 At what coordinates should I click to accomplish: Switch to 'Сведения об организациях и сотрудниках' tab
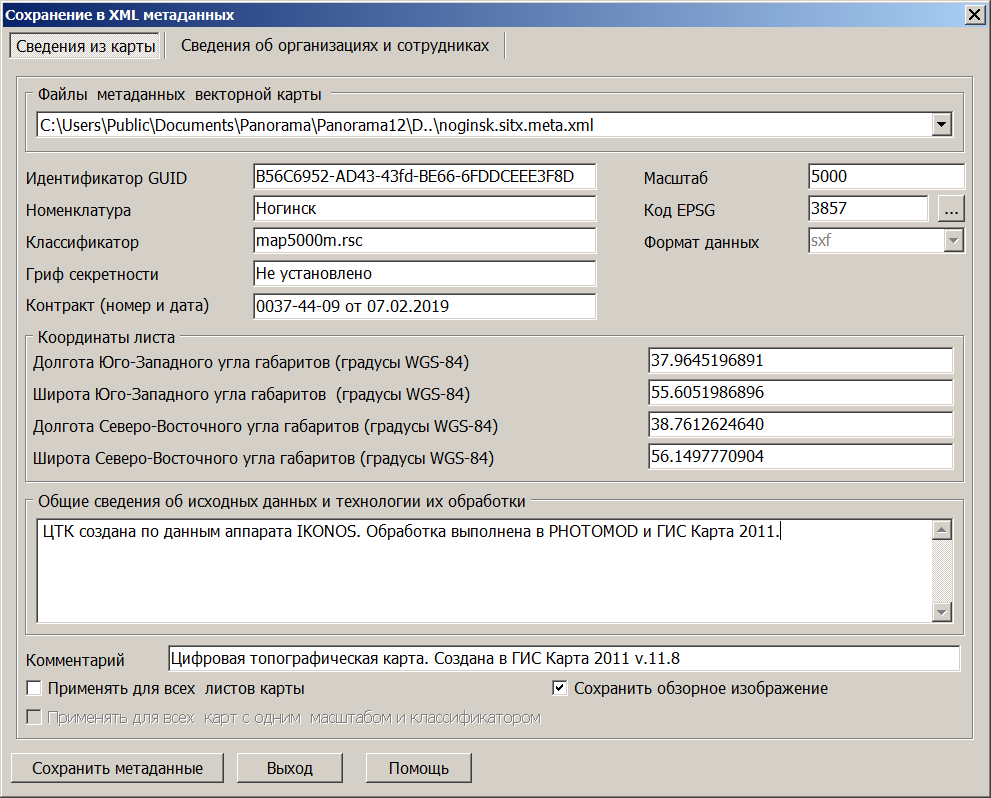[335, 46]
